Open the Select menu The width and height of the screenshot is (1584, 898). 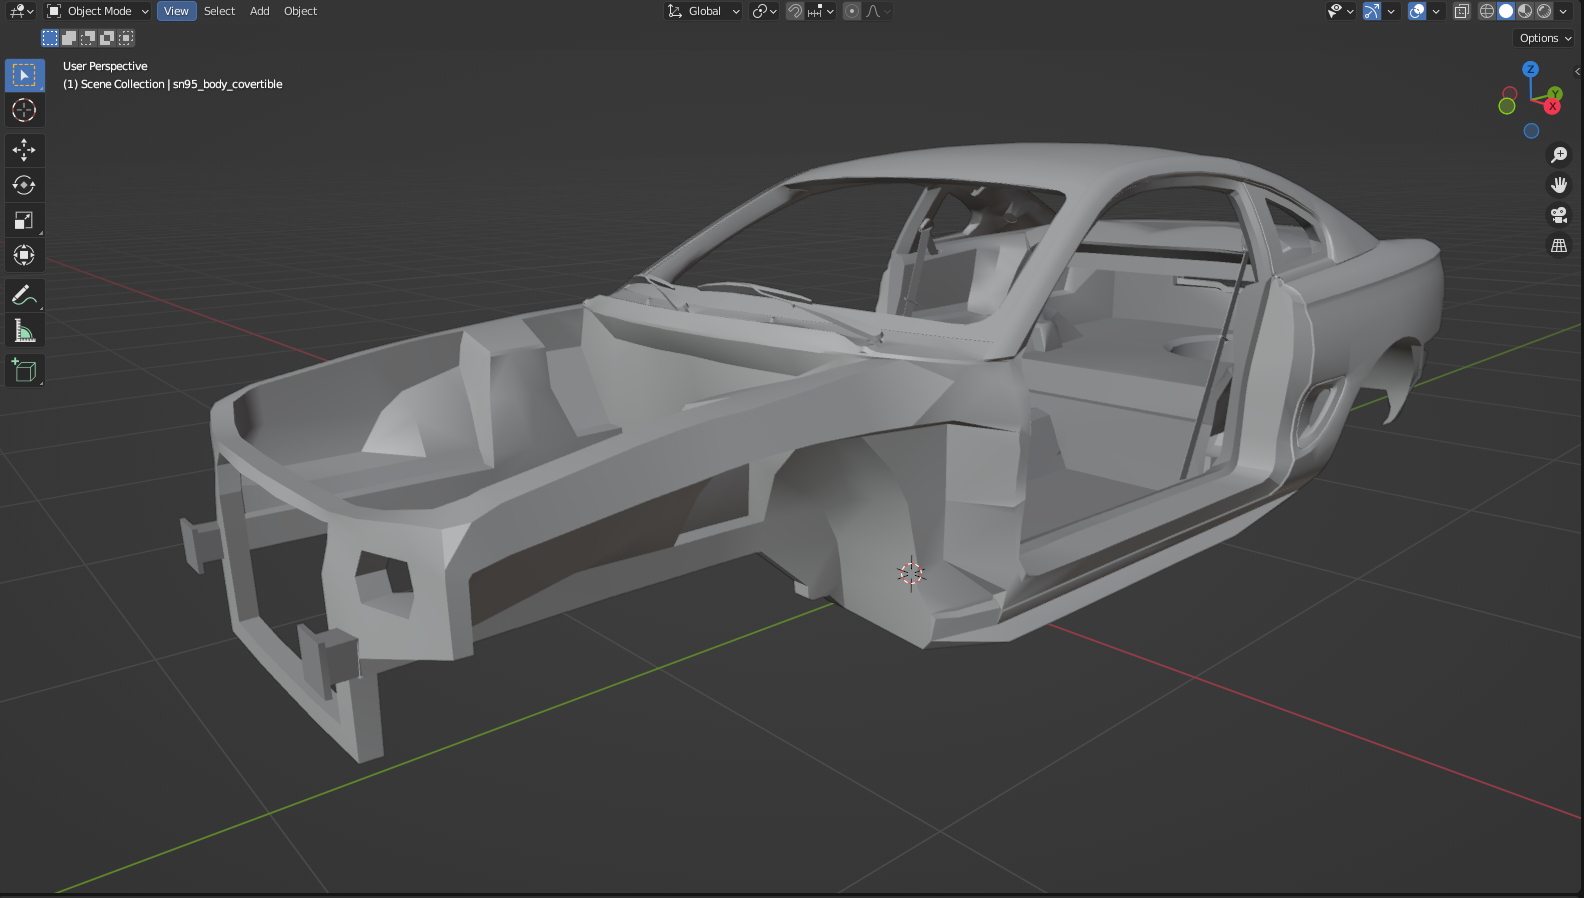pos(219,11)
